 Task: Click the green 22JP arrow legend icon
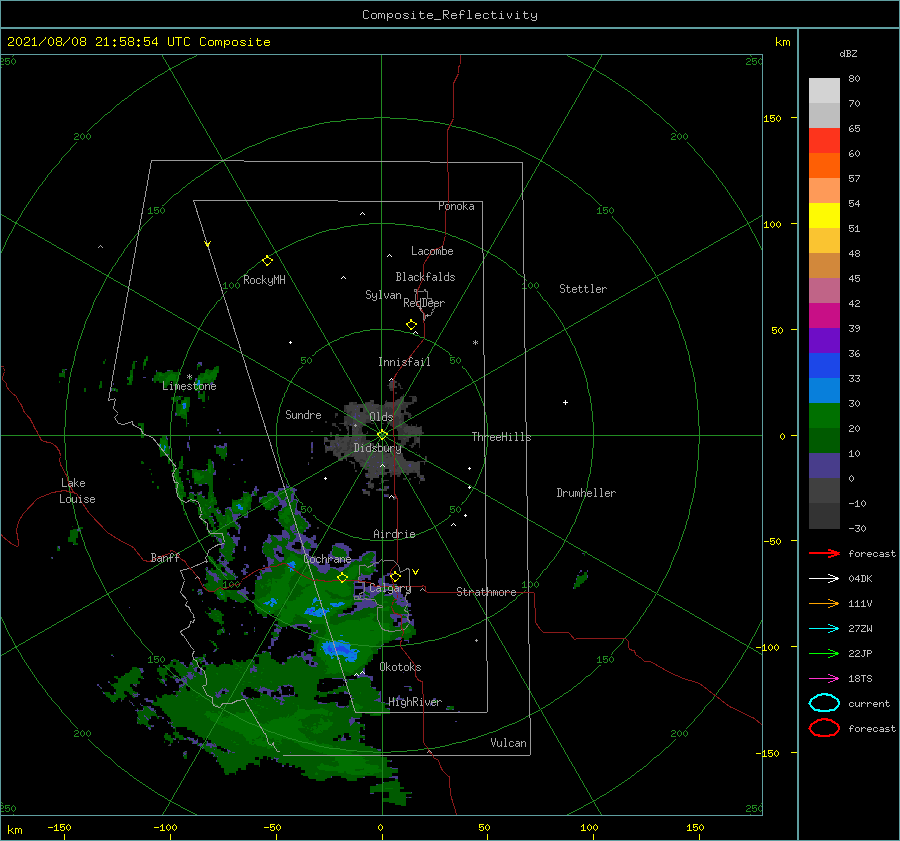[824, 653]
